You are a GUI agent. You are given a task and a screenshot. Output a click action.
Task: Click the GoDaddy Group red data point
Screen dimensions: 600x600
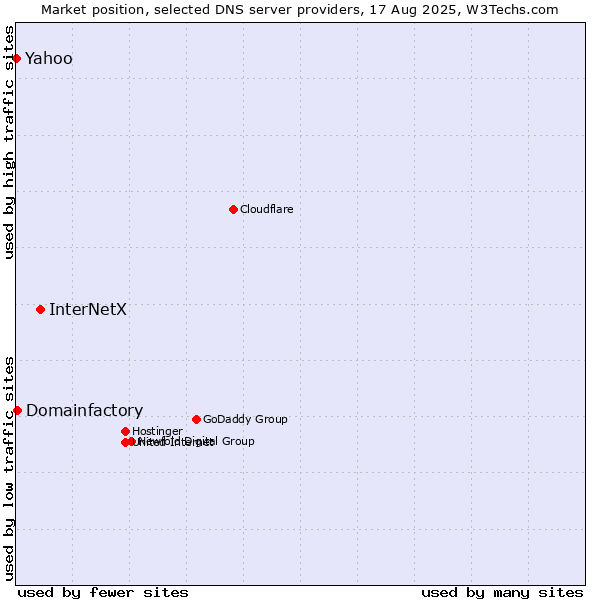pyautogui.click(x=196, y=419)
